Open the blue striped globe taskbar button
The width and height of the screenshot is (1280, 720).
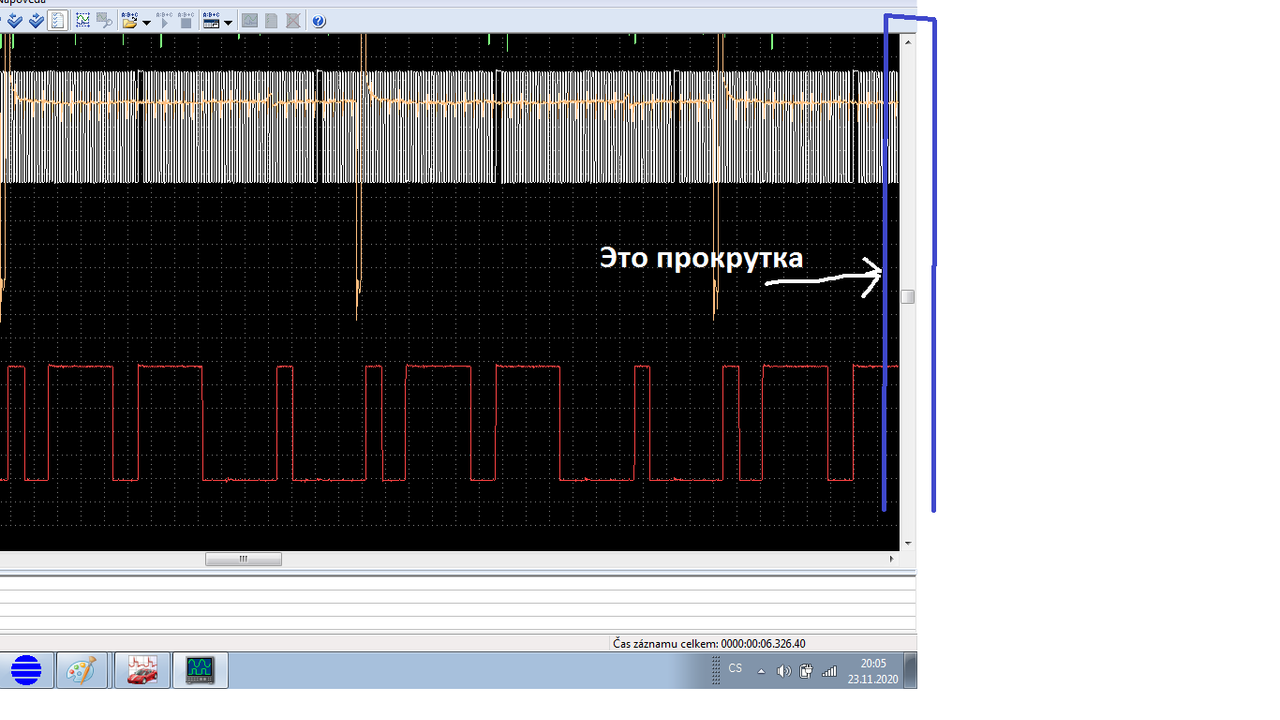point(26,670)
